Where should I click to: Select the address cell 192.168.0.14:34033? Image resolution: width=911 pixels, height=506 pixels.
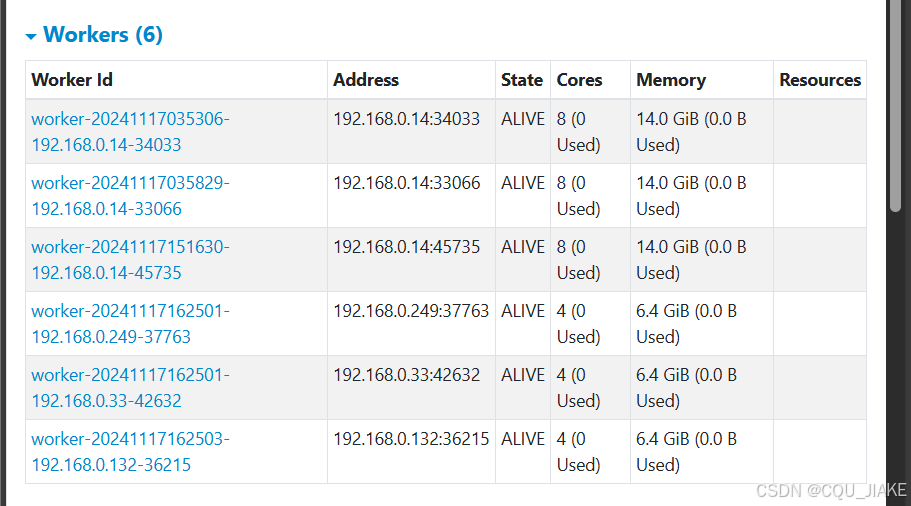pos(406,119)
